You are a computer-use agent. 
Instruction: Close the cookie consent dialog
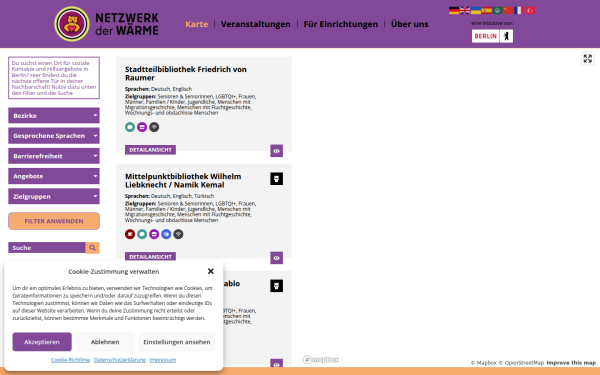[210, 271]
